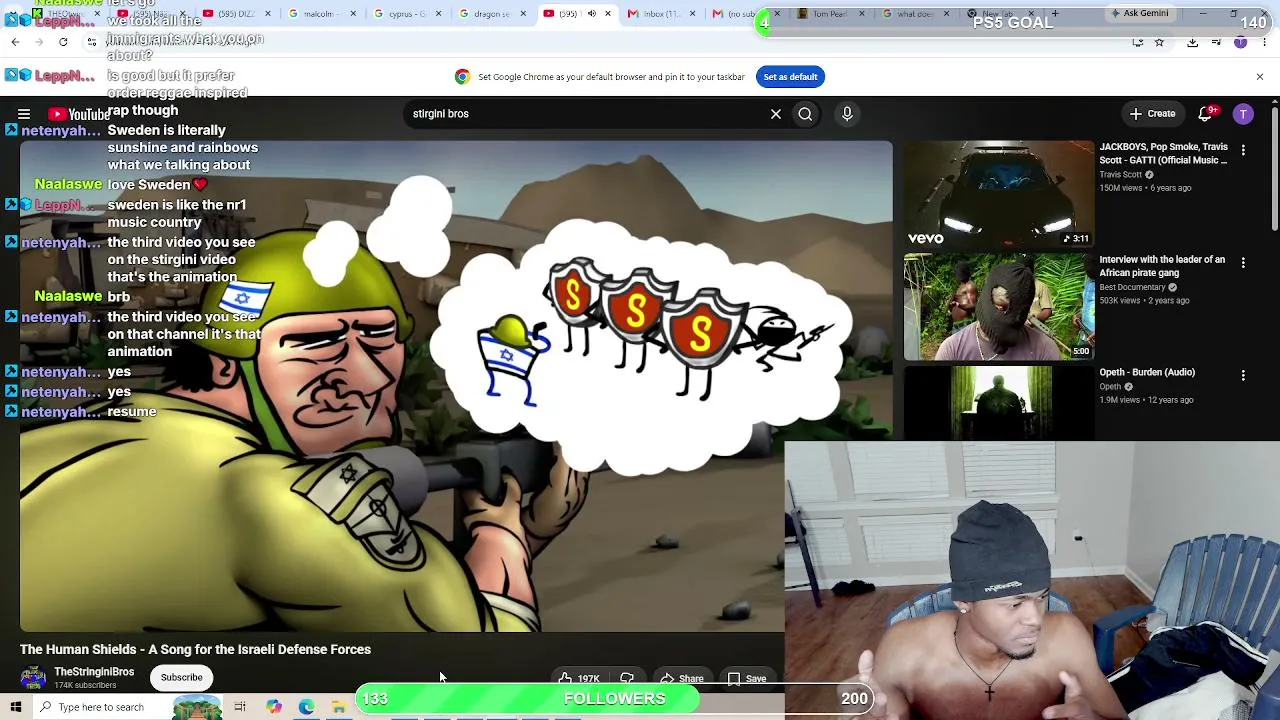Image resolution: width=1280 pixels, height=720 pixels.
Task: Close the 'cyprus' search tab
Action: (438, 14)
